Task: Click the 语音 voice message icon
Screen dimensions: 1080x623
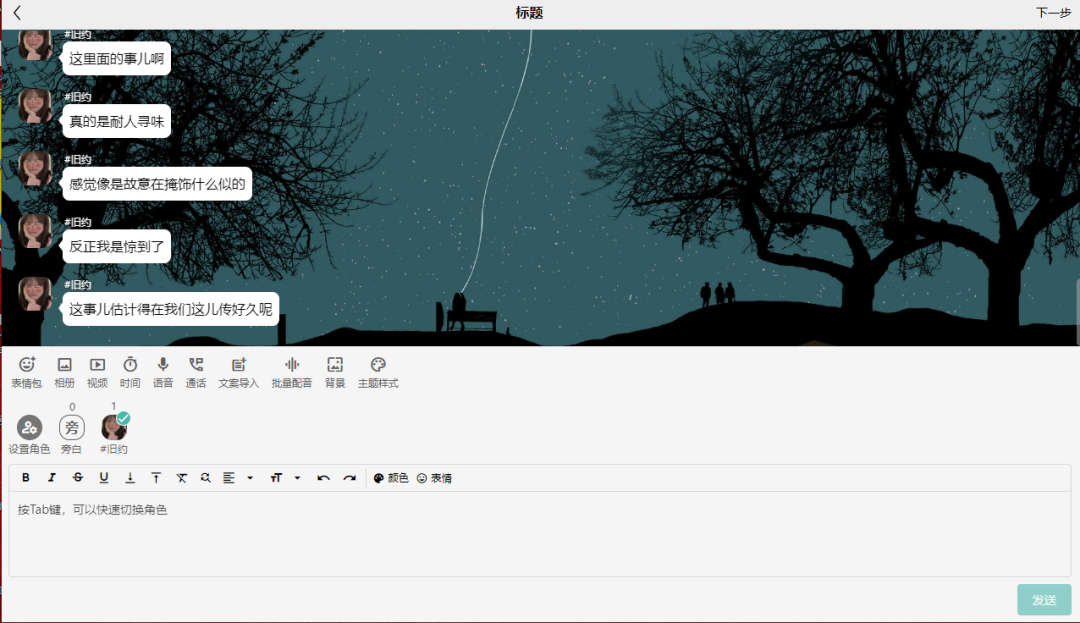Action: (x=163, y=371)
